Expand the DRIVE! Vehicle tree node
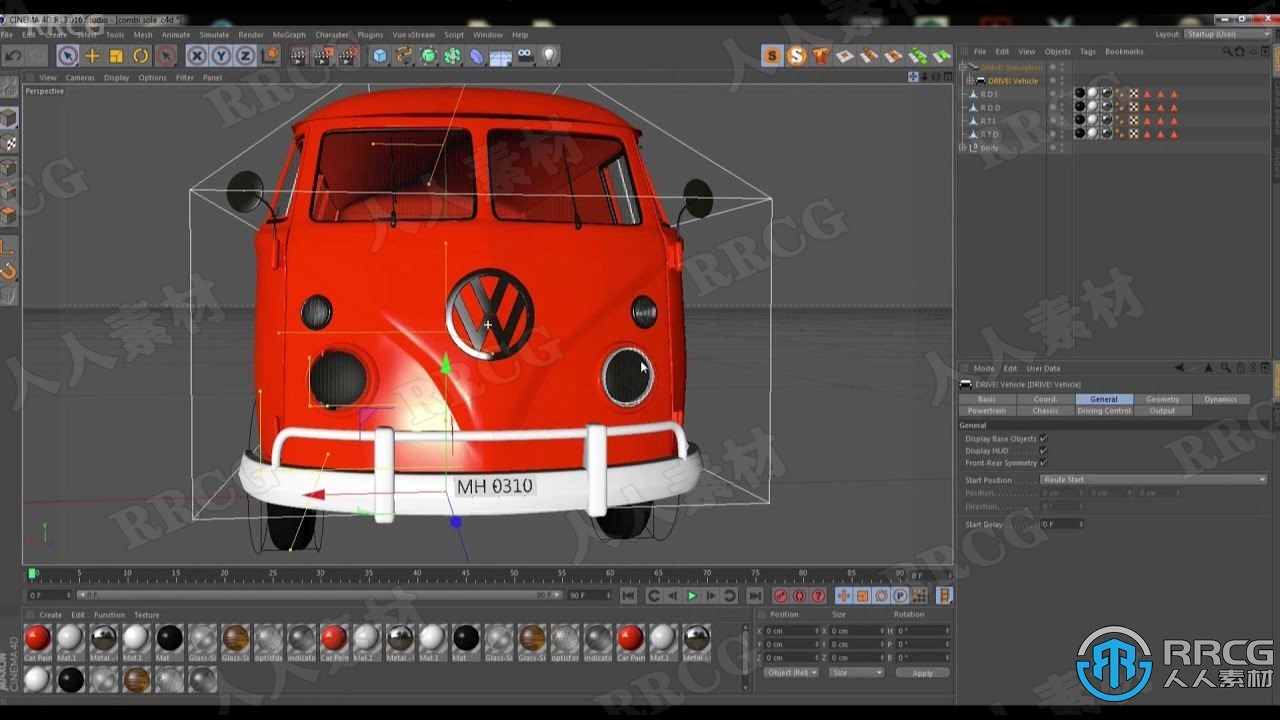 [969, 81]
